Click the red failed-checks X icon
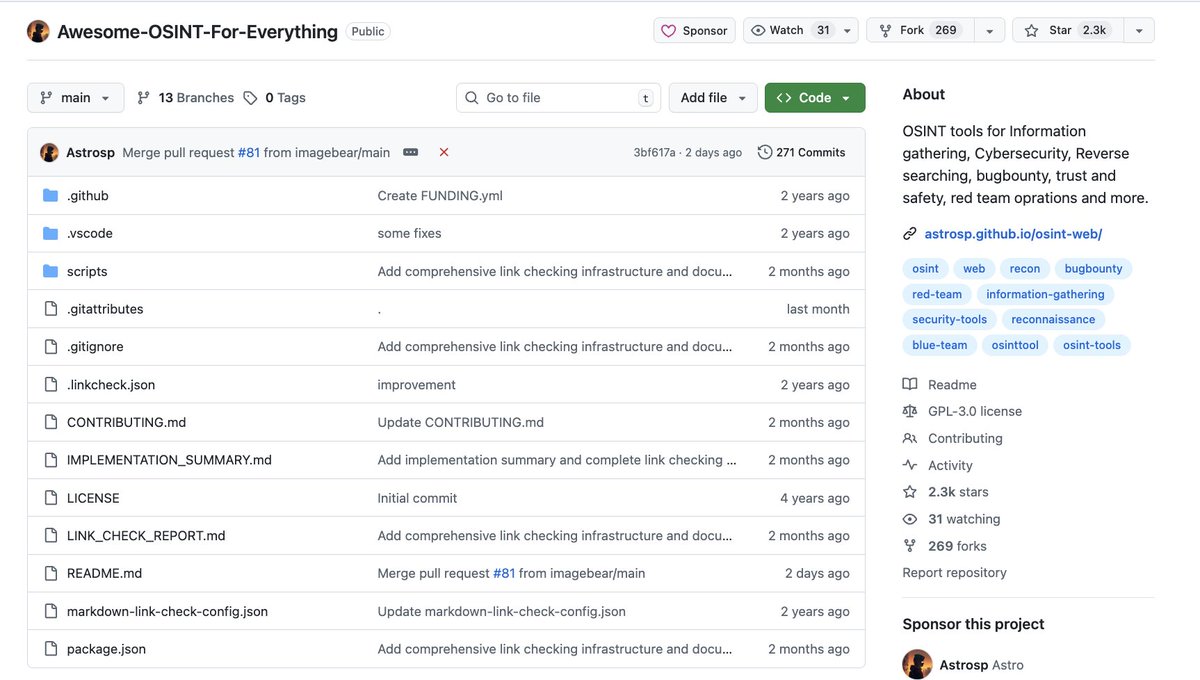This screenshot has height=680, width=1200. point(444,152)
